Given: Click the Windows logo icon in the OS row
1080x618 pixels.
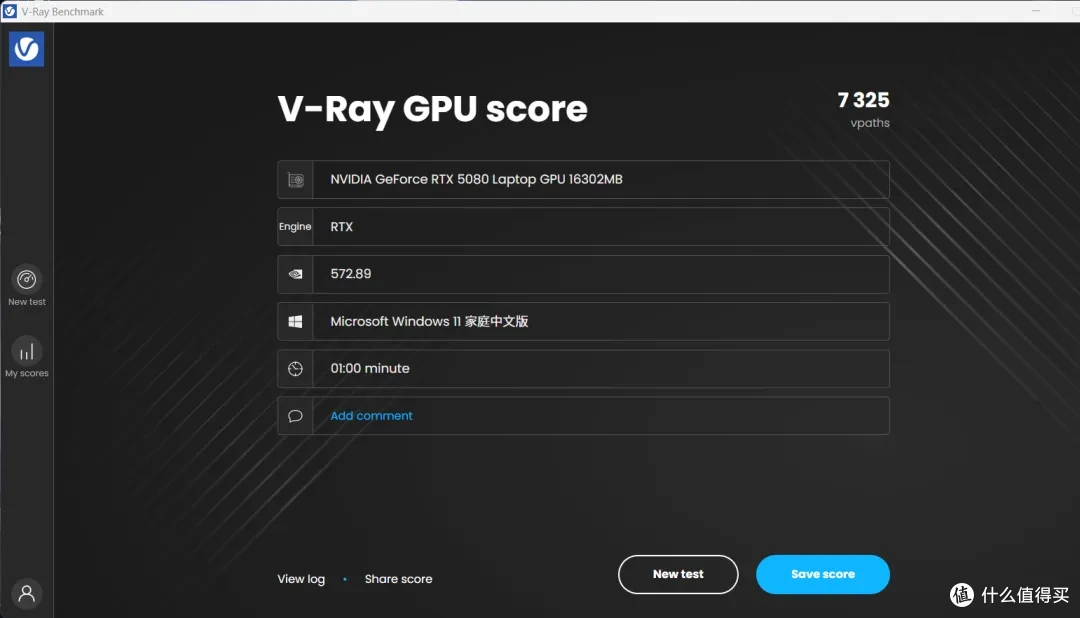Looking at the screenshot, I should coord(295,322).
